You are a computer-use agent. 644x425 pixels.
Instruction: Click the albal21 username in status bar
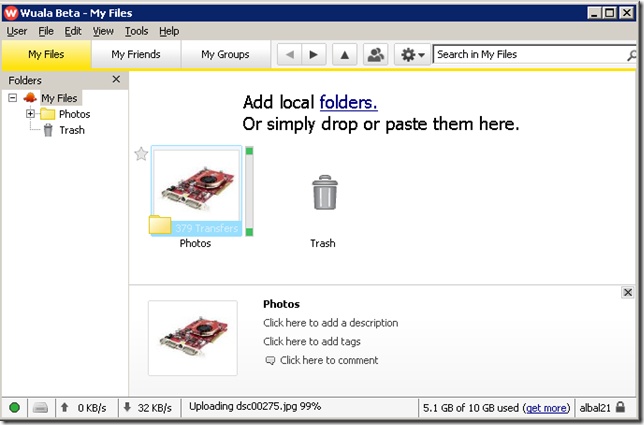point(595,408)
